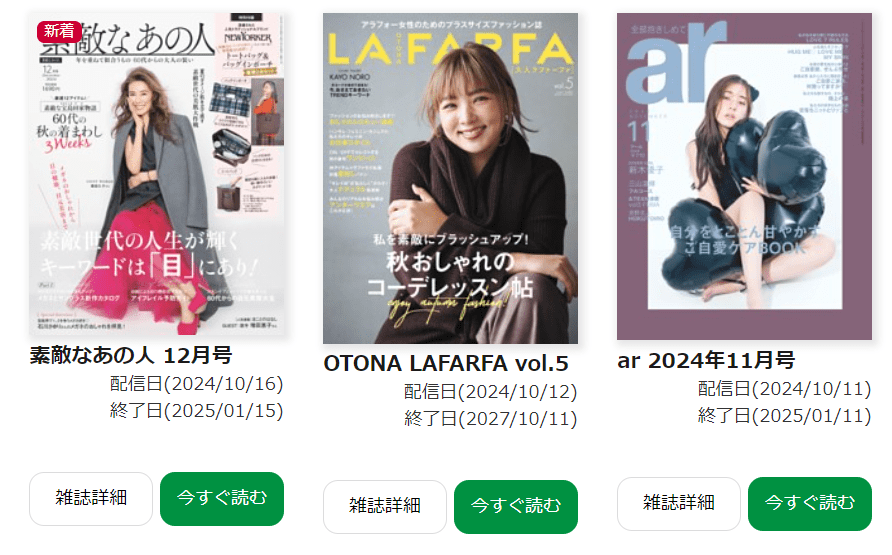This screenshot has width=892, height=555.
Task: Select the 配信日(2024/10/12) text
Action: [x=490, y=392]
